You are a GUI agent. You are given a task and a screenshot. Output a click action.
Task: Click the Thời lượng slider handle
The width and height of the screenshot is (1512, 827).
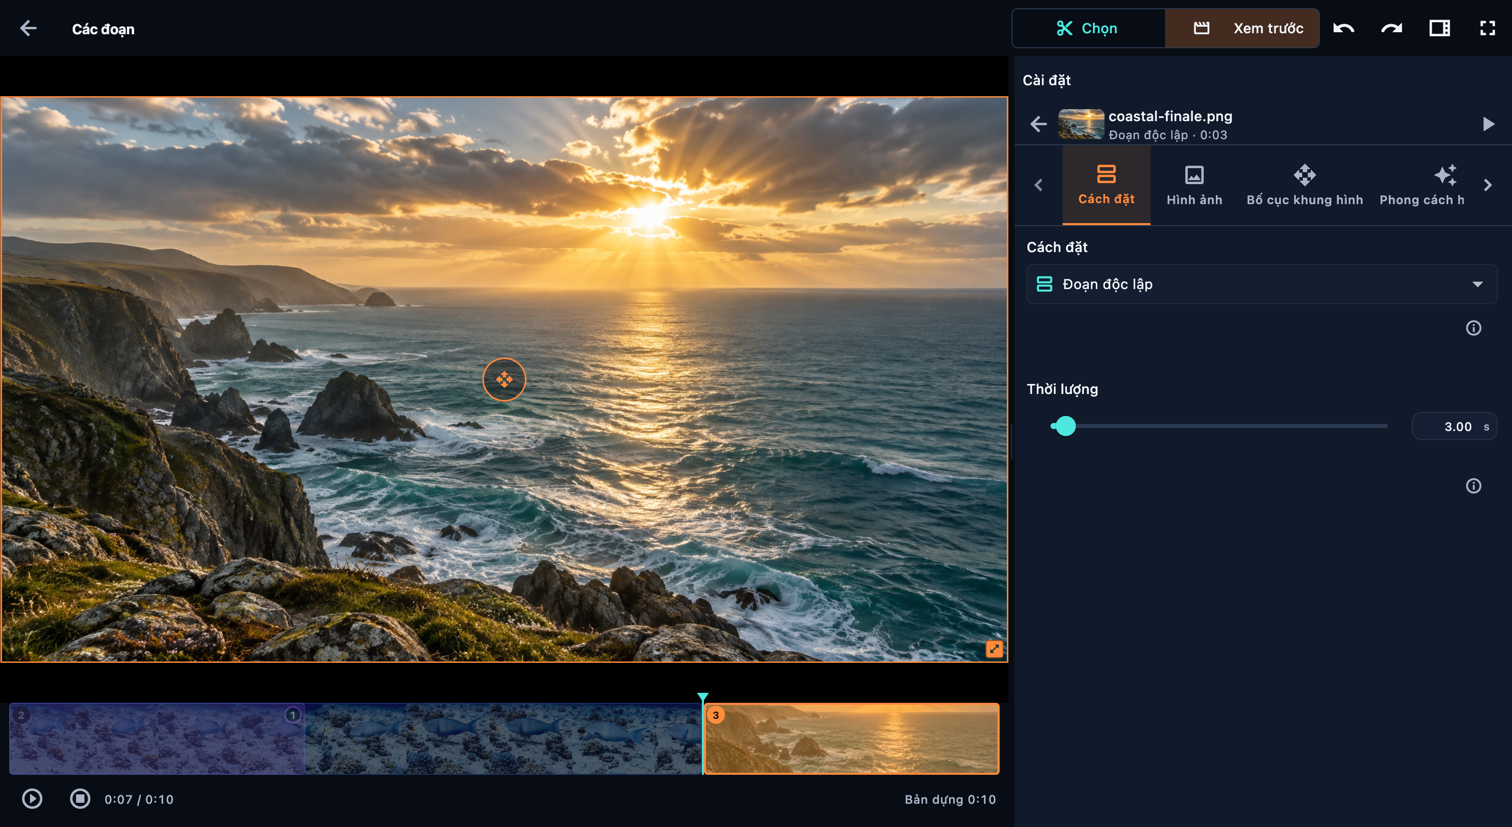pyautogui.click(x=1065, y=426)
